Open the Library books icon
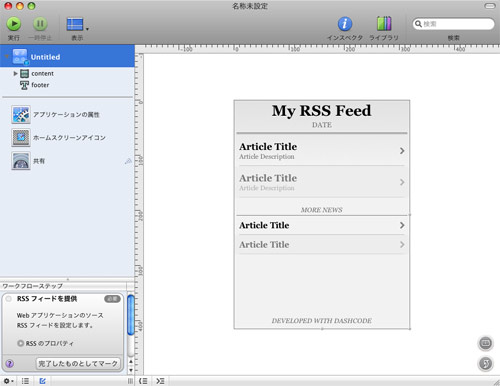 click(384, 23)
